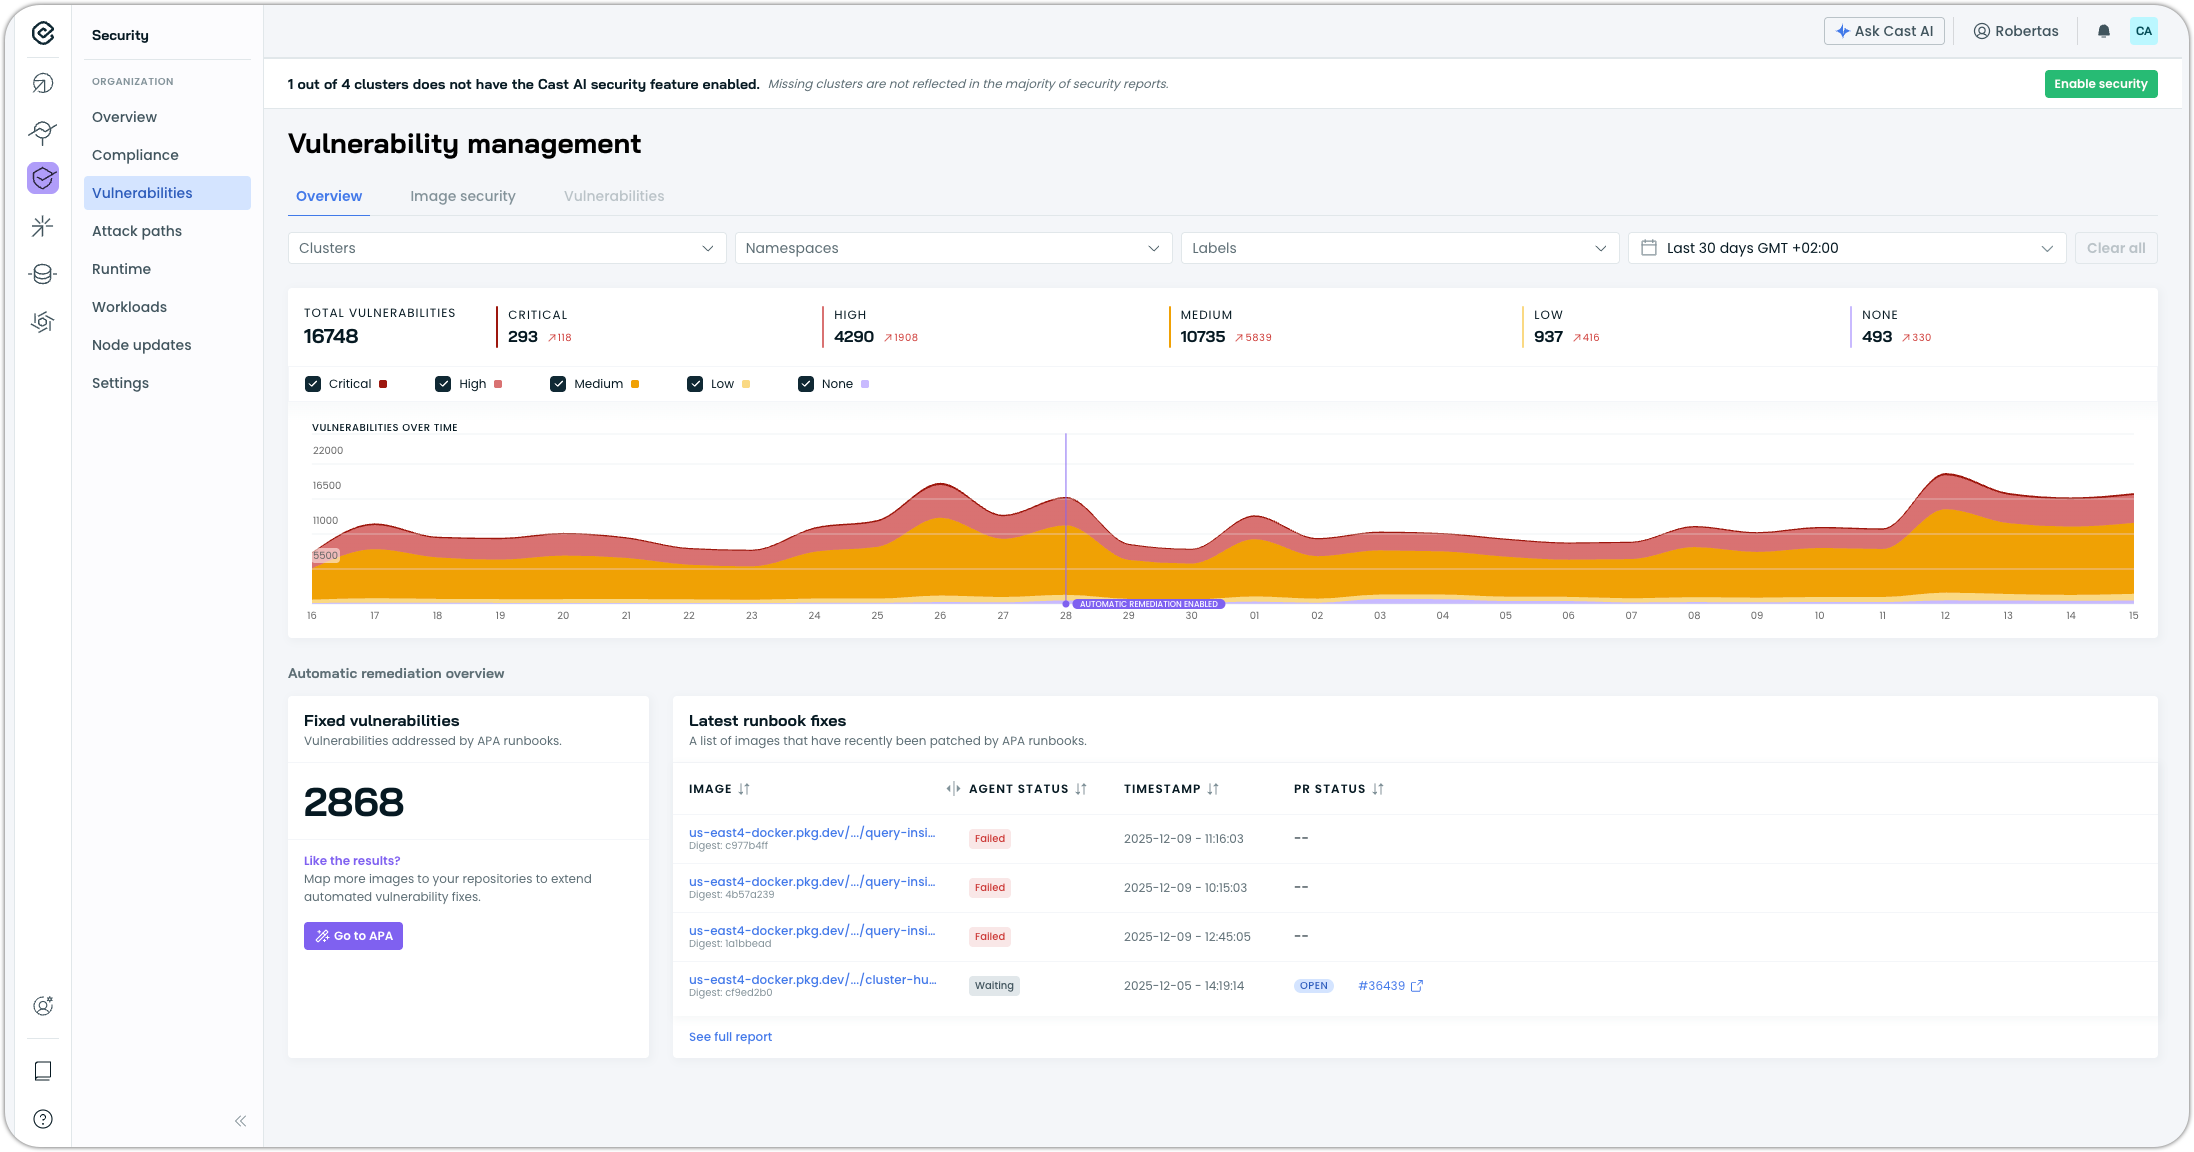Viewport: 2194px width, 1152px height.
Task: Disable the None severity checkbox
Action: click(x=806, y=384)
